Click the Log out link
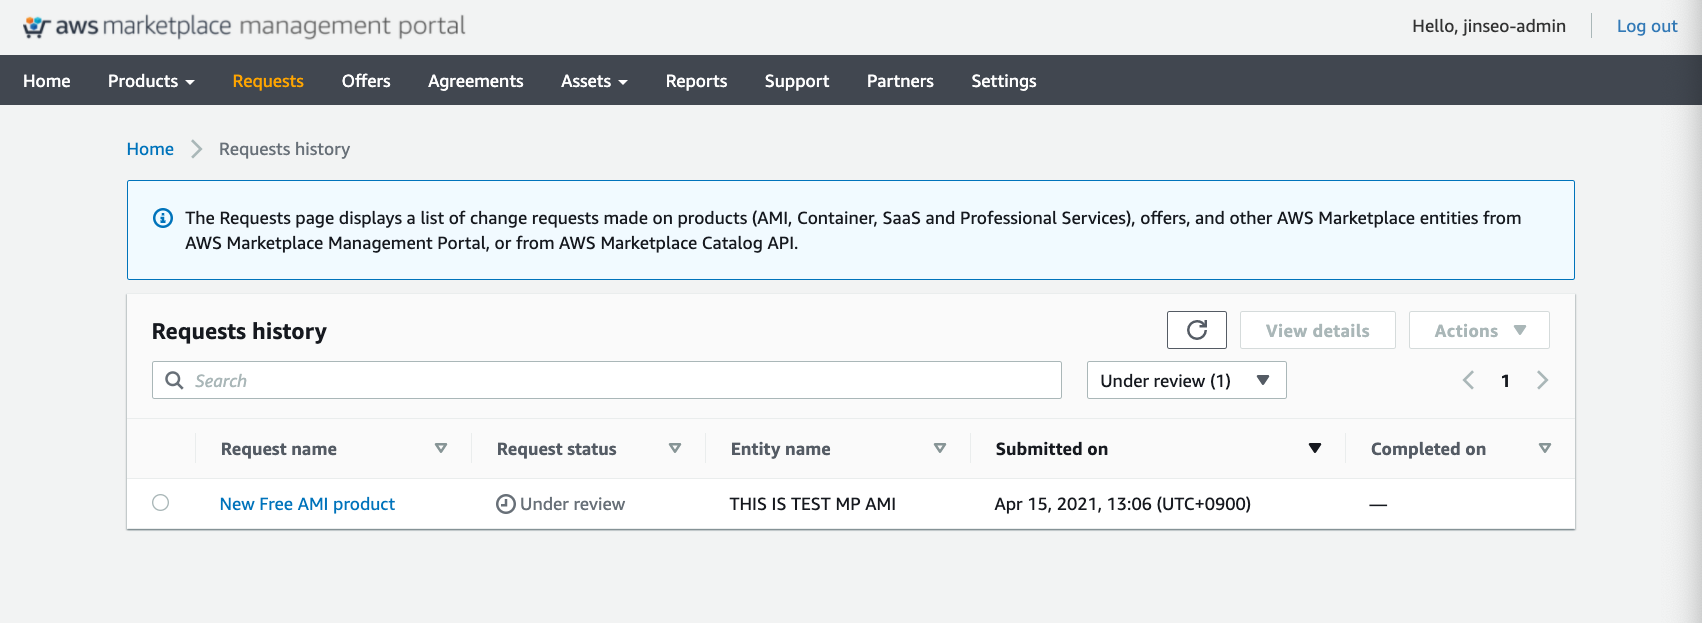Viewport: 1702px width, 623px height. [1647, 26]
